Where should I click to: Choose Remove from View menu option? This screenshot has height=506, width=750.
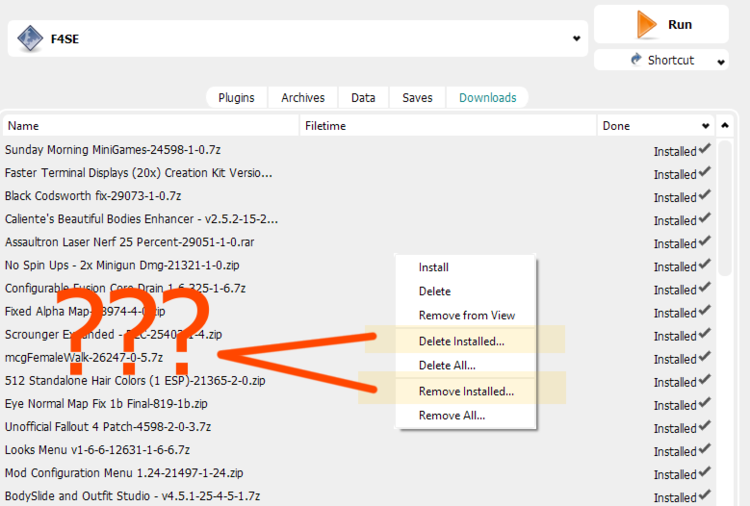(466, 315)
